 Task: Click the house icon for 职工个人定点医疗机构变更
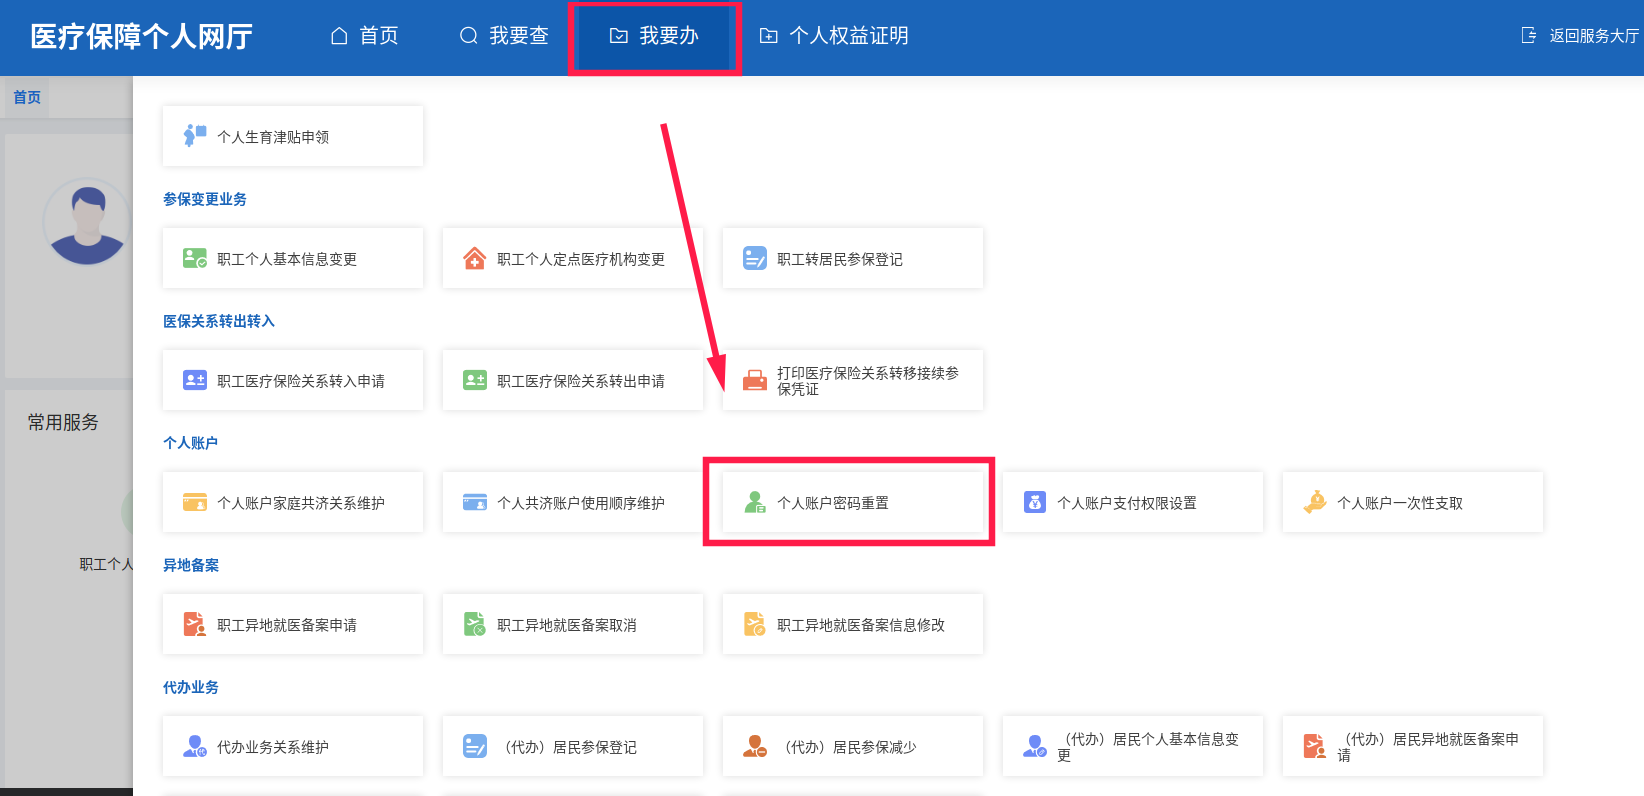(475, 259)
